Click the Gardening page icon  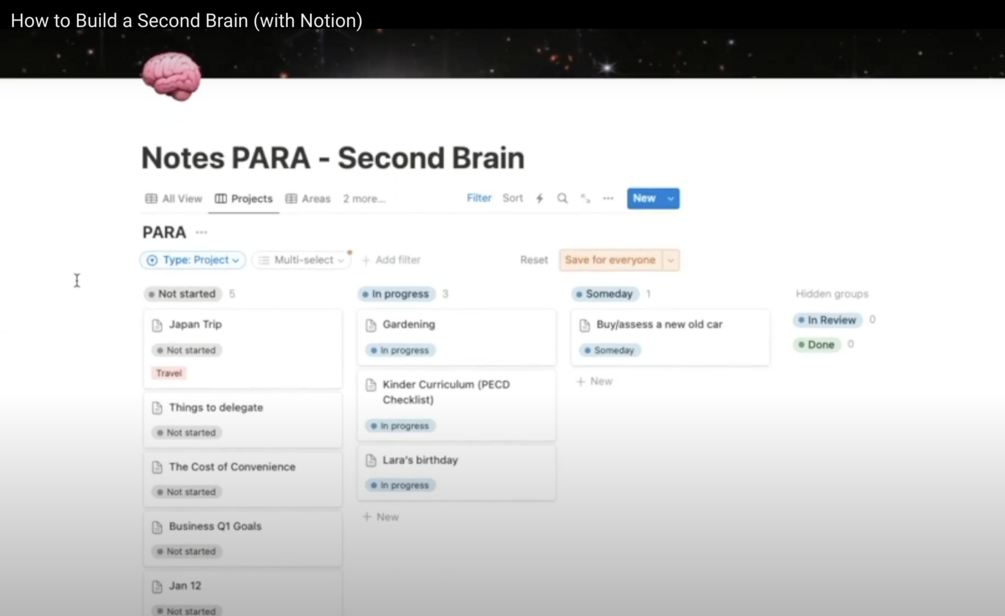tap(370, 325)
